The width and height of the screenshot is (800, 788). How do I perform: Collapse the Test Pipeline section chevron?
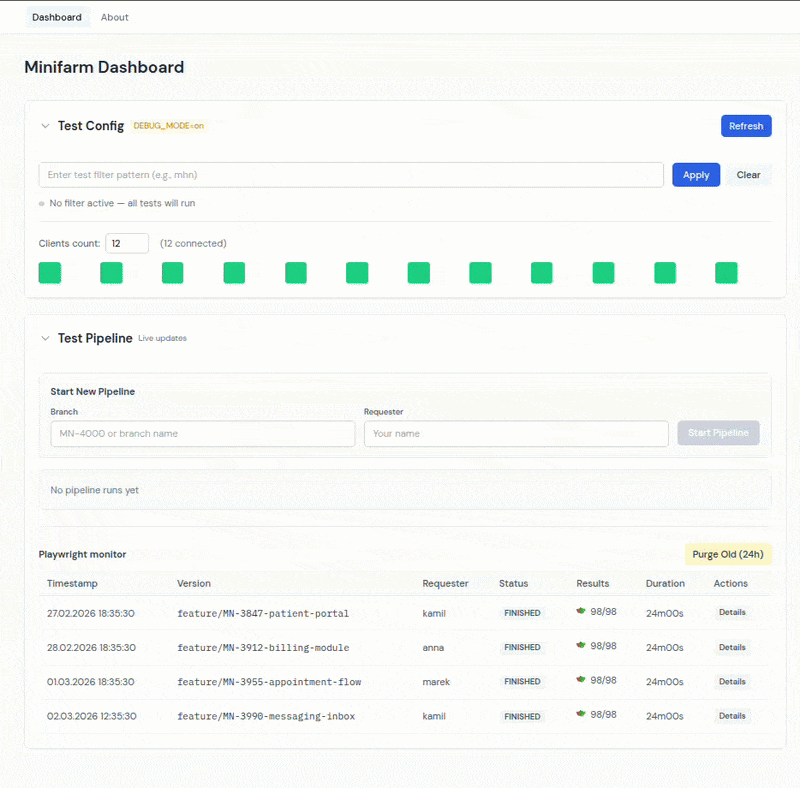pos(45,338)
